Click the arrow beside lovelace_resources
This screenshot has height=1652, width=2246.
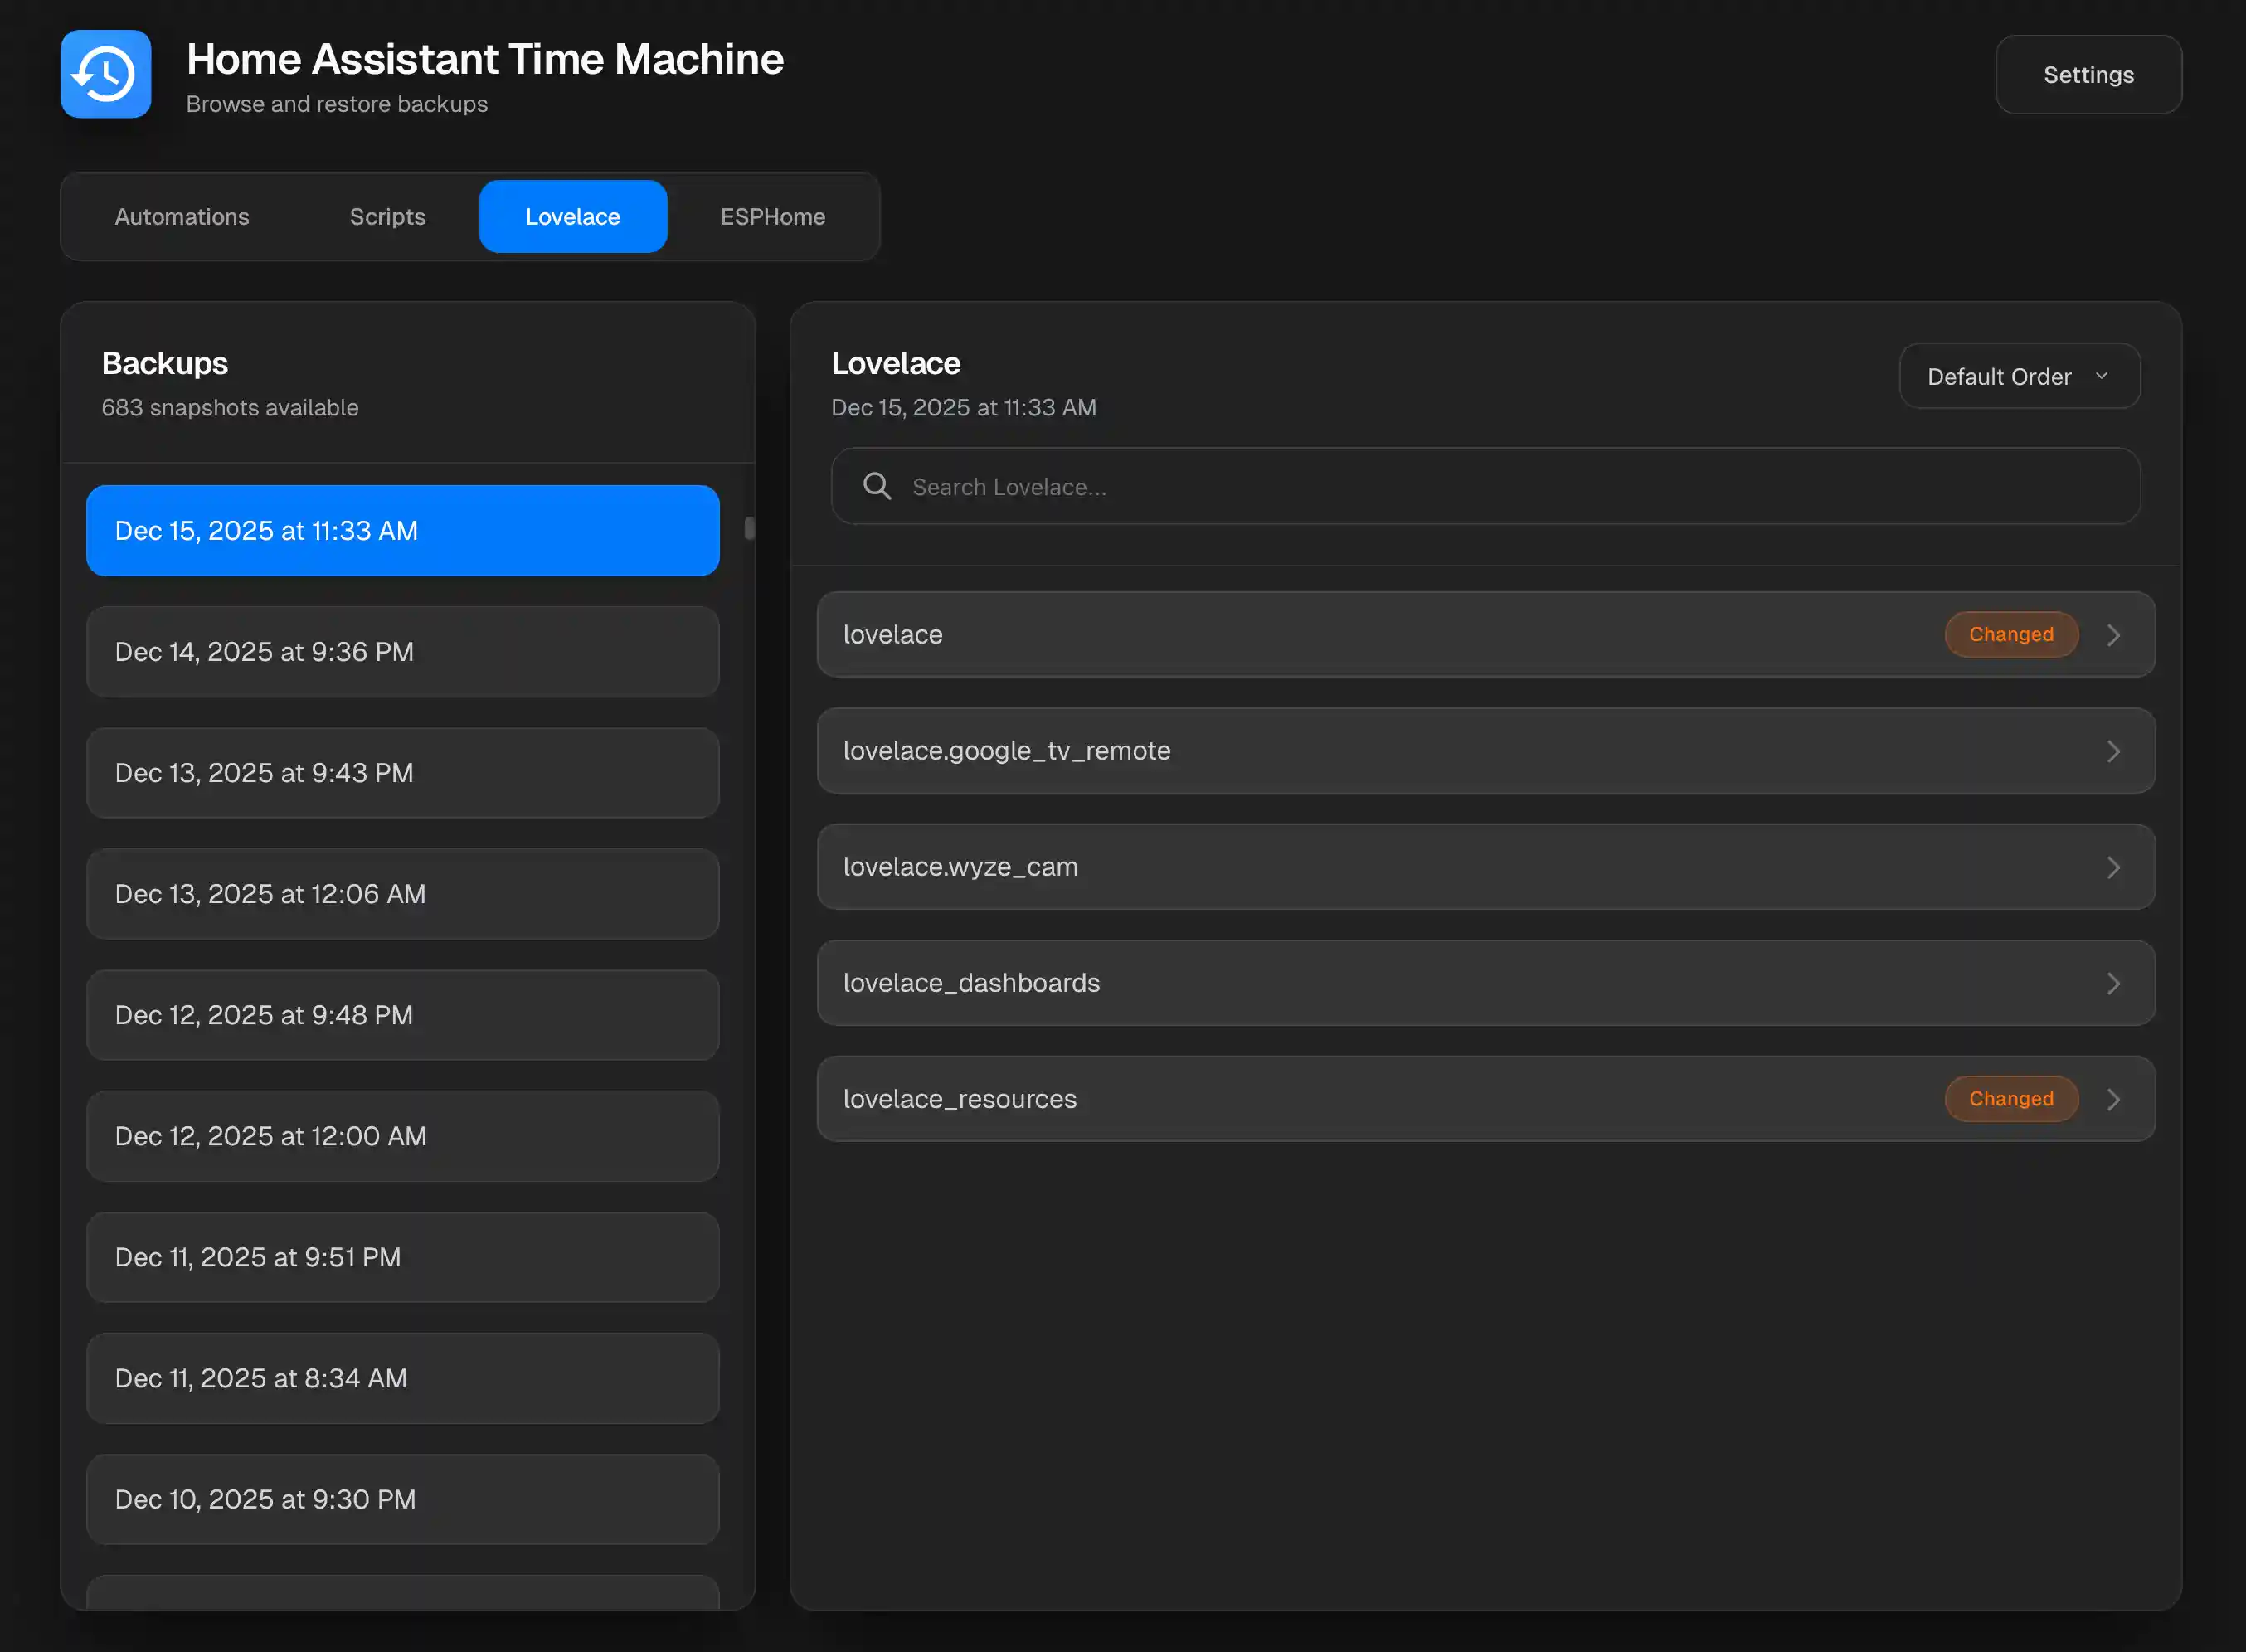click(2114, 1099)
